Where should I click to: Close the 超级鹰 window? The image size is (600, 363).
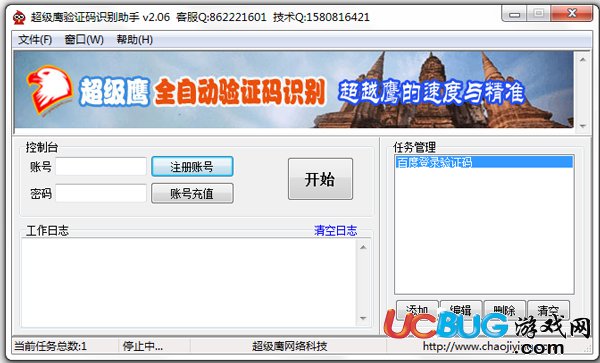coord(572,14)
